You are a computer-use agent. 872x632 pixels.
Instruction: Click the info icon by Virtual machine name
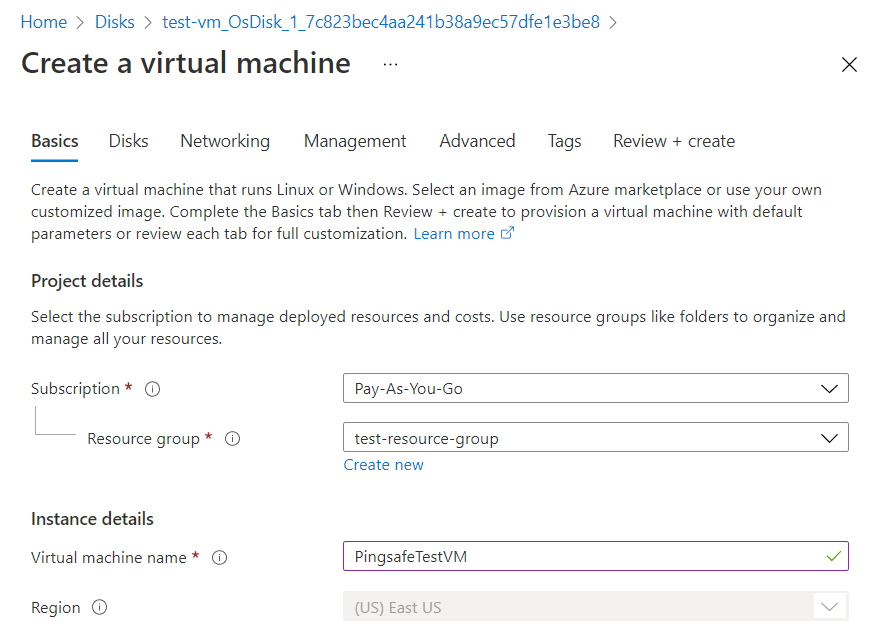pyautogui.click(x=220, y=558)
